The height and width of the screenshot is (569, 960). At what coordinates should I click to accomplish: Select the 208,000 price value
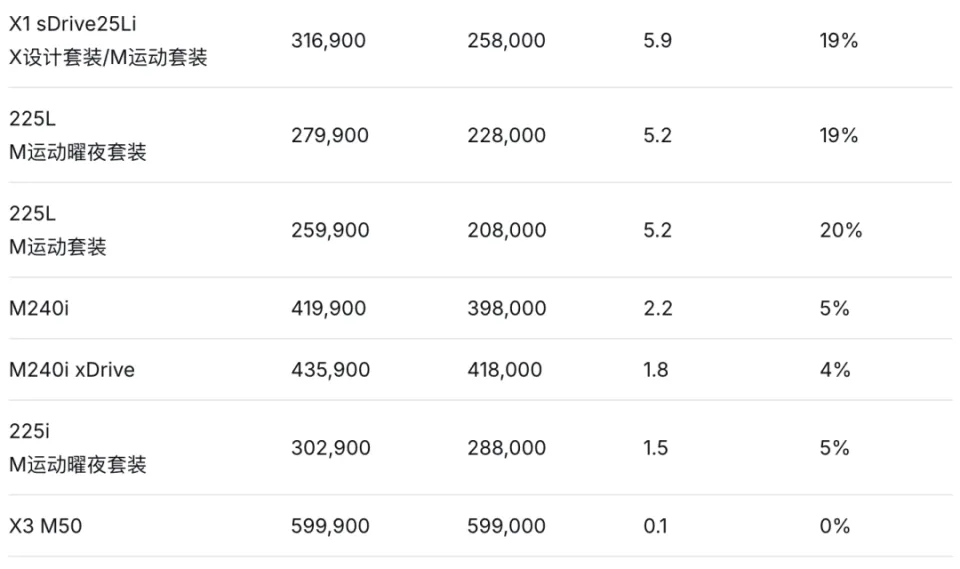coord(506,230)
